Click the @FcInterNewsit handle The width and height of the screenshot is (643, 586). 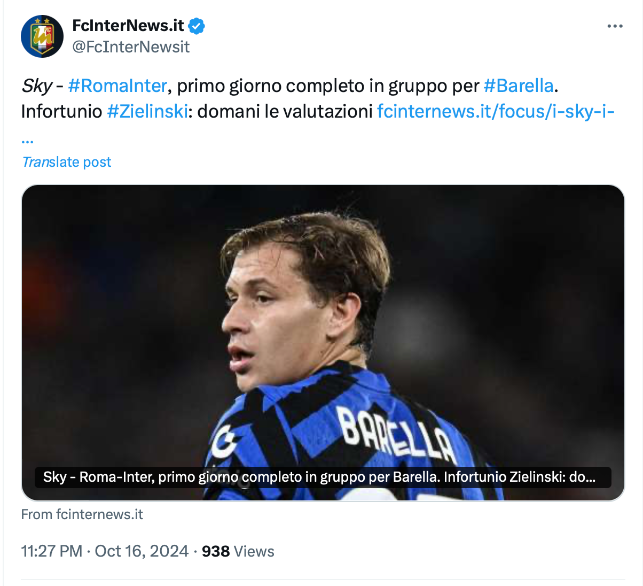click(130, 47)
